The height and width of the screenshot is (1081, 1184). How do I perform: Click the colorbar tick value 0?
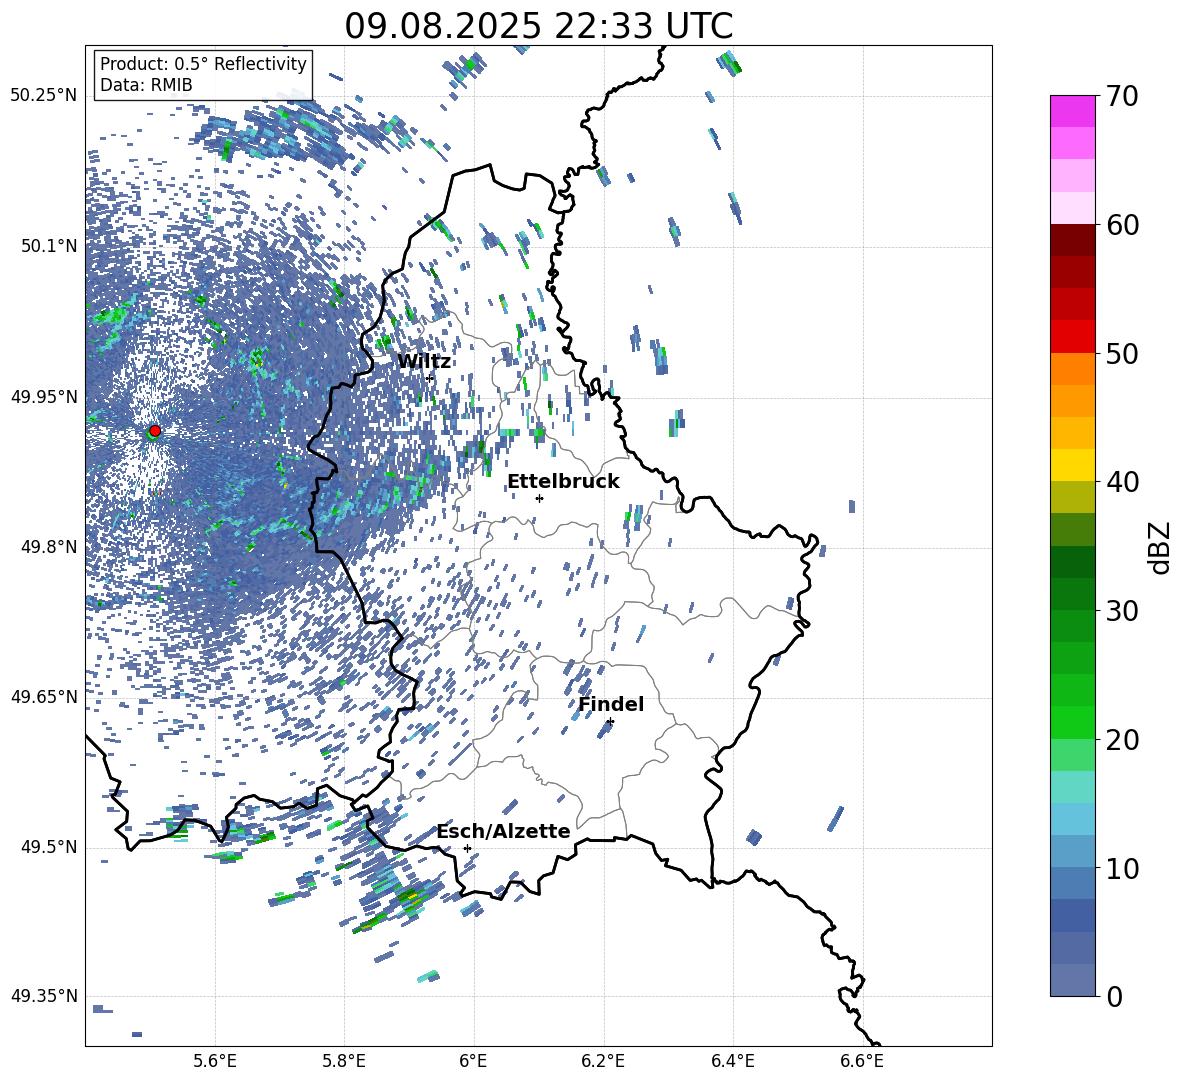click(x=1115, y=996)
